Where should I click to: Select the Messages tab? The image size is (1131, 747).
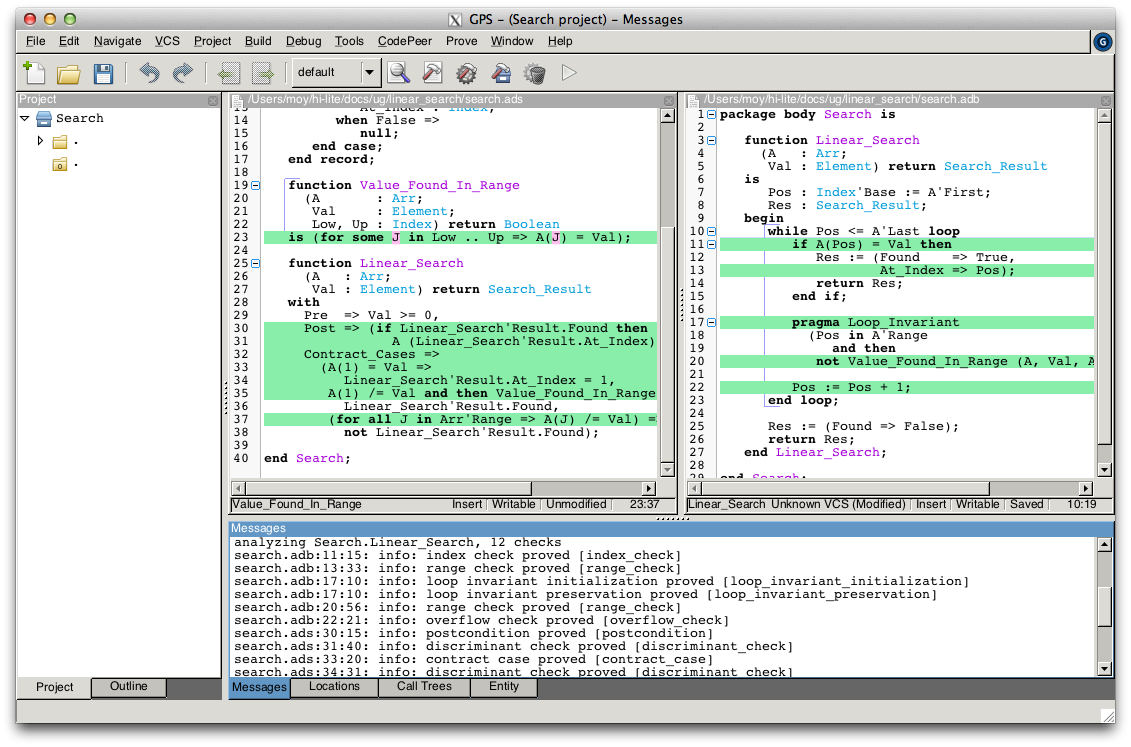coord(260,687)
